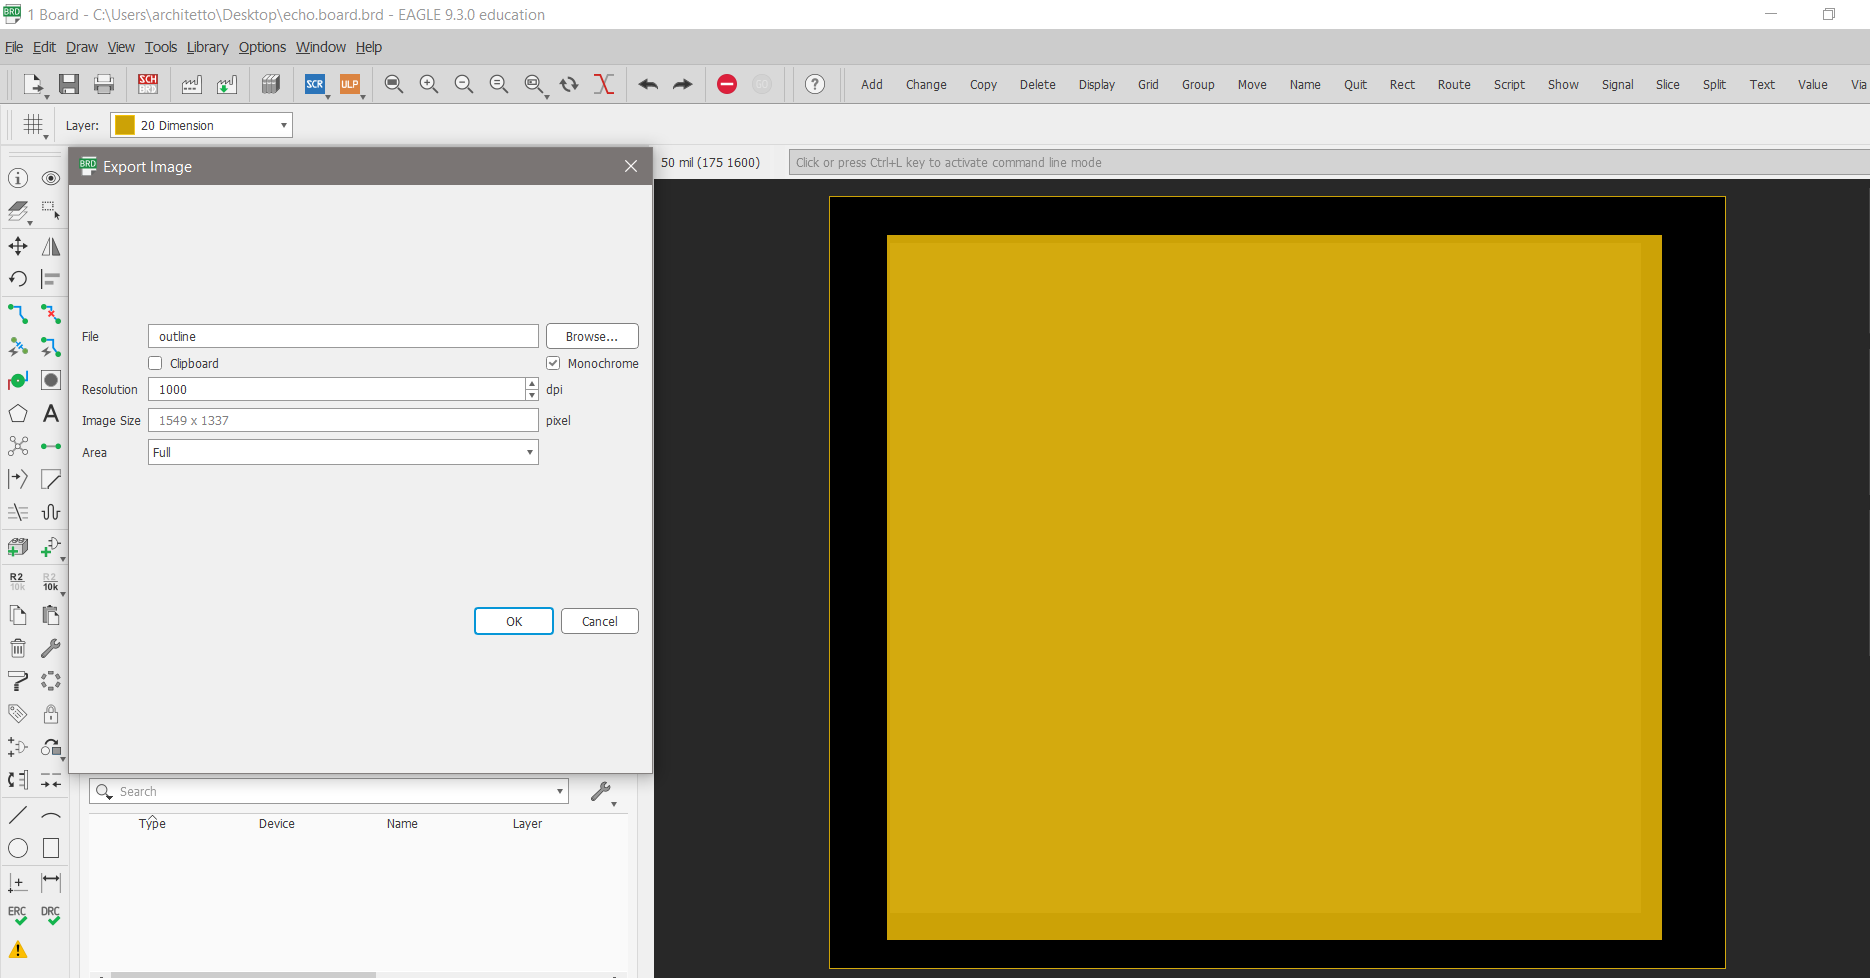Cancel the Export Image dialog
Screen dimensions: 1870x978
point(600,621)
